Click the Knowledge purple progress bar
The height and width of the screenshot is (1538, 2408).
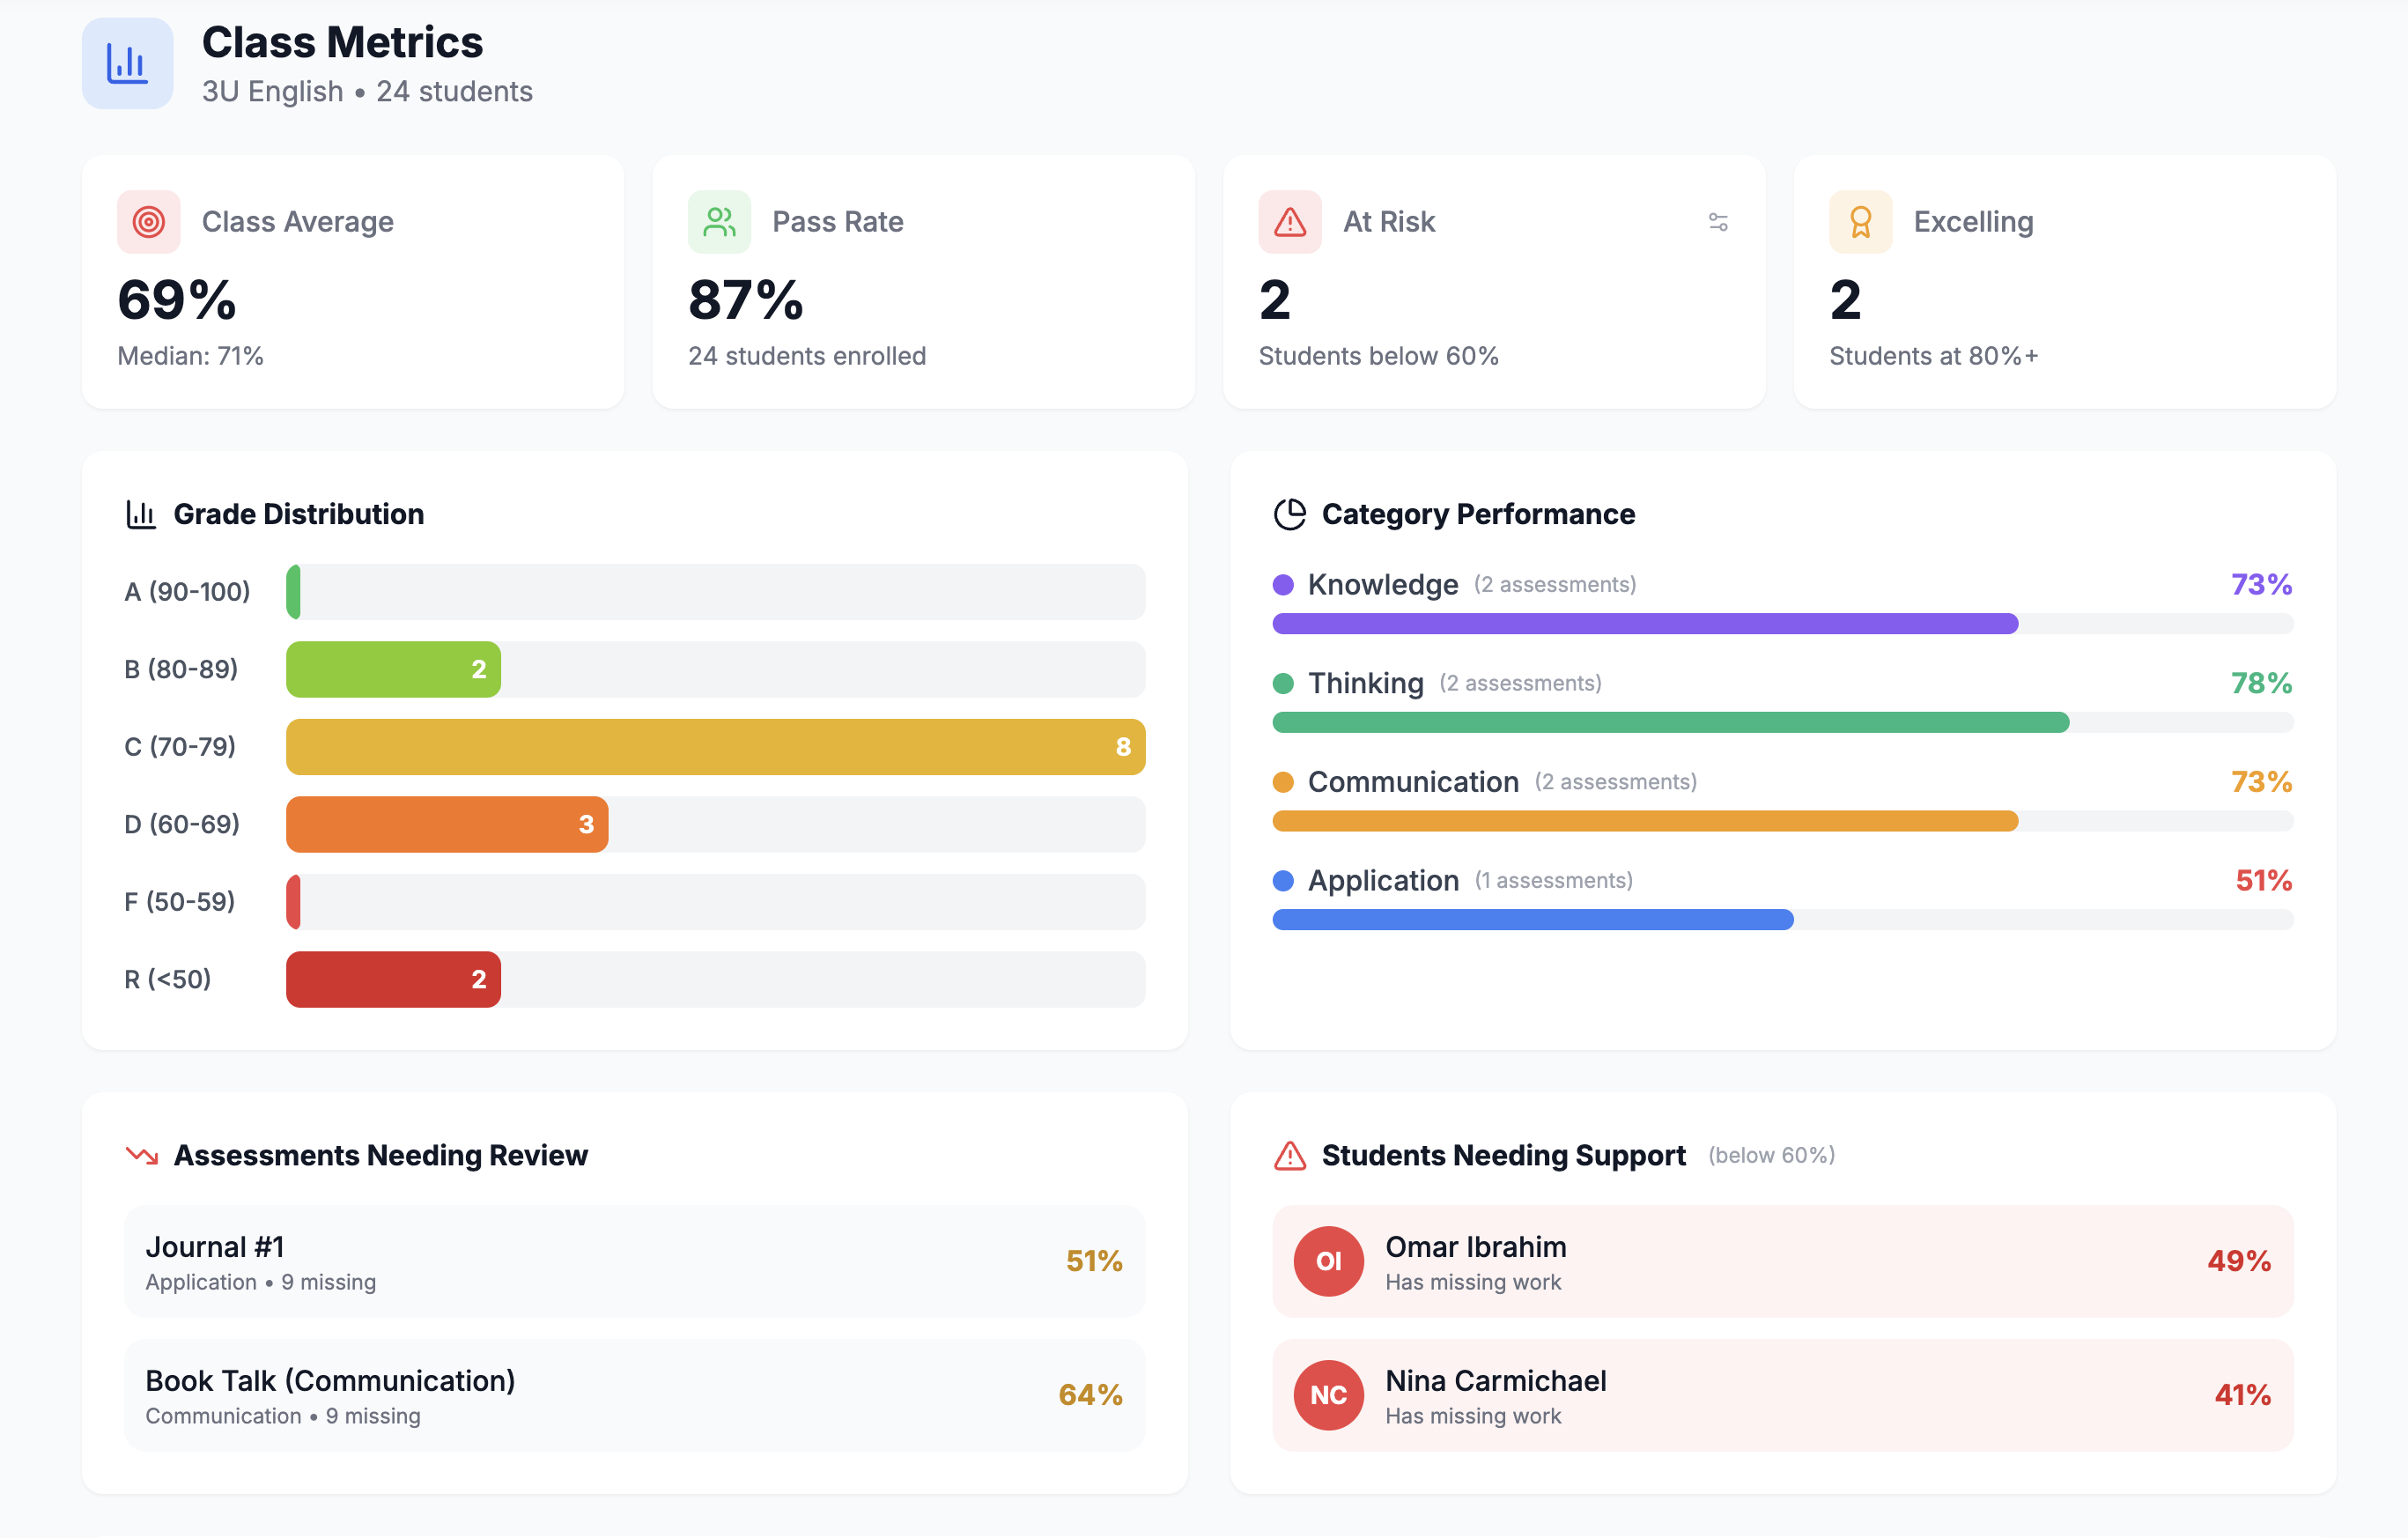[1644, 624]
